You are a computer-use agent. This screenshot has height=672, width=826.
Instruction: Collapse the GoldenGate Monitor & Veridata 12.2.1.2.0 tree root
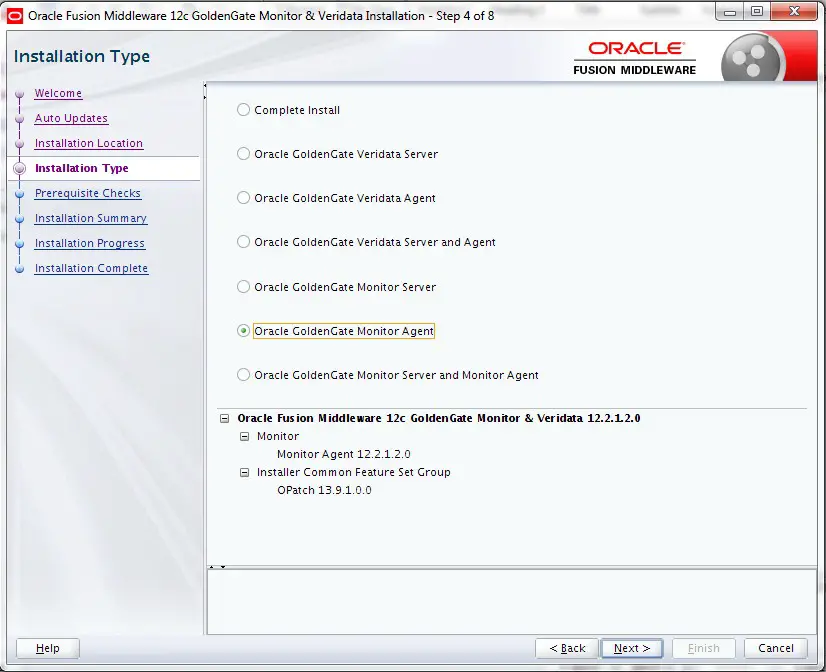tap(224, 418)
